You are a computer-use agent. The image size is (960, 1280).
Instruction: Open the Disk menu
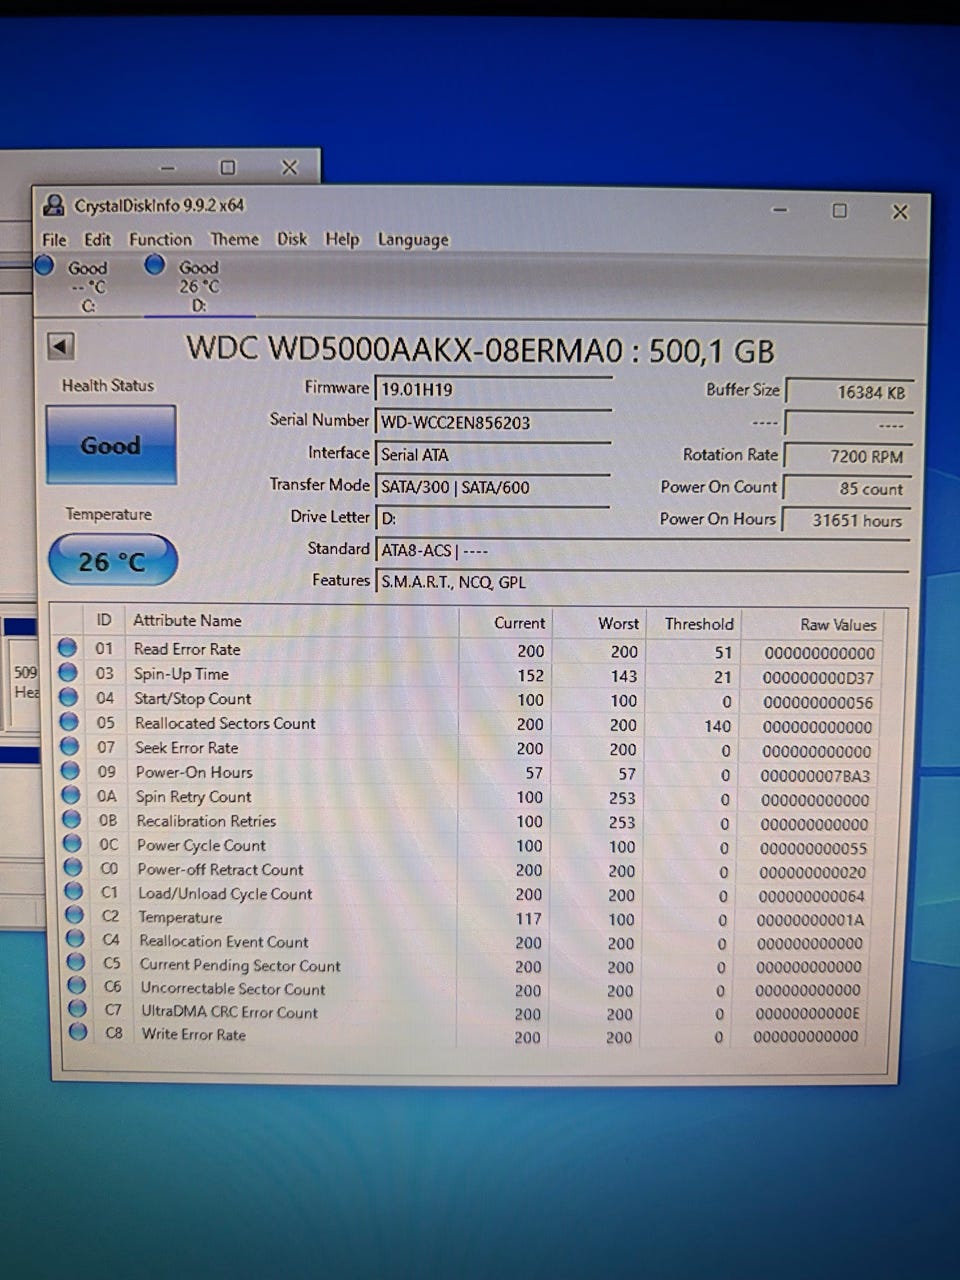292,239
